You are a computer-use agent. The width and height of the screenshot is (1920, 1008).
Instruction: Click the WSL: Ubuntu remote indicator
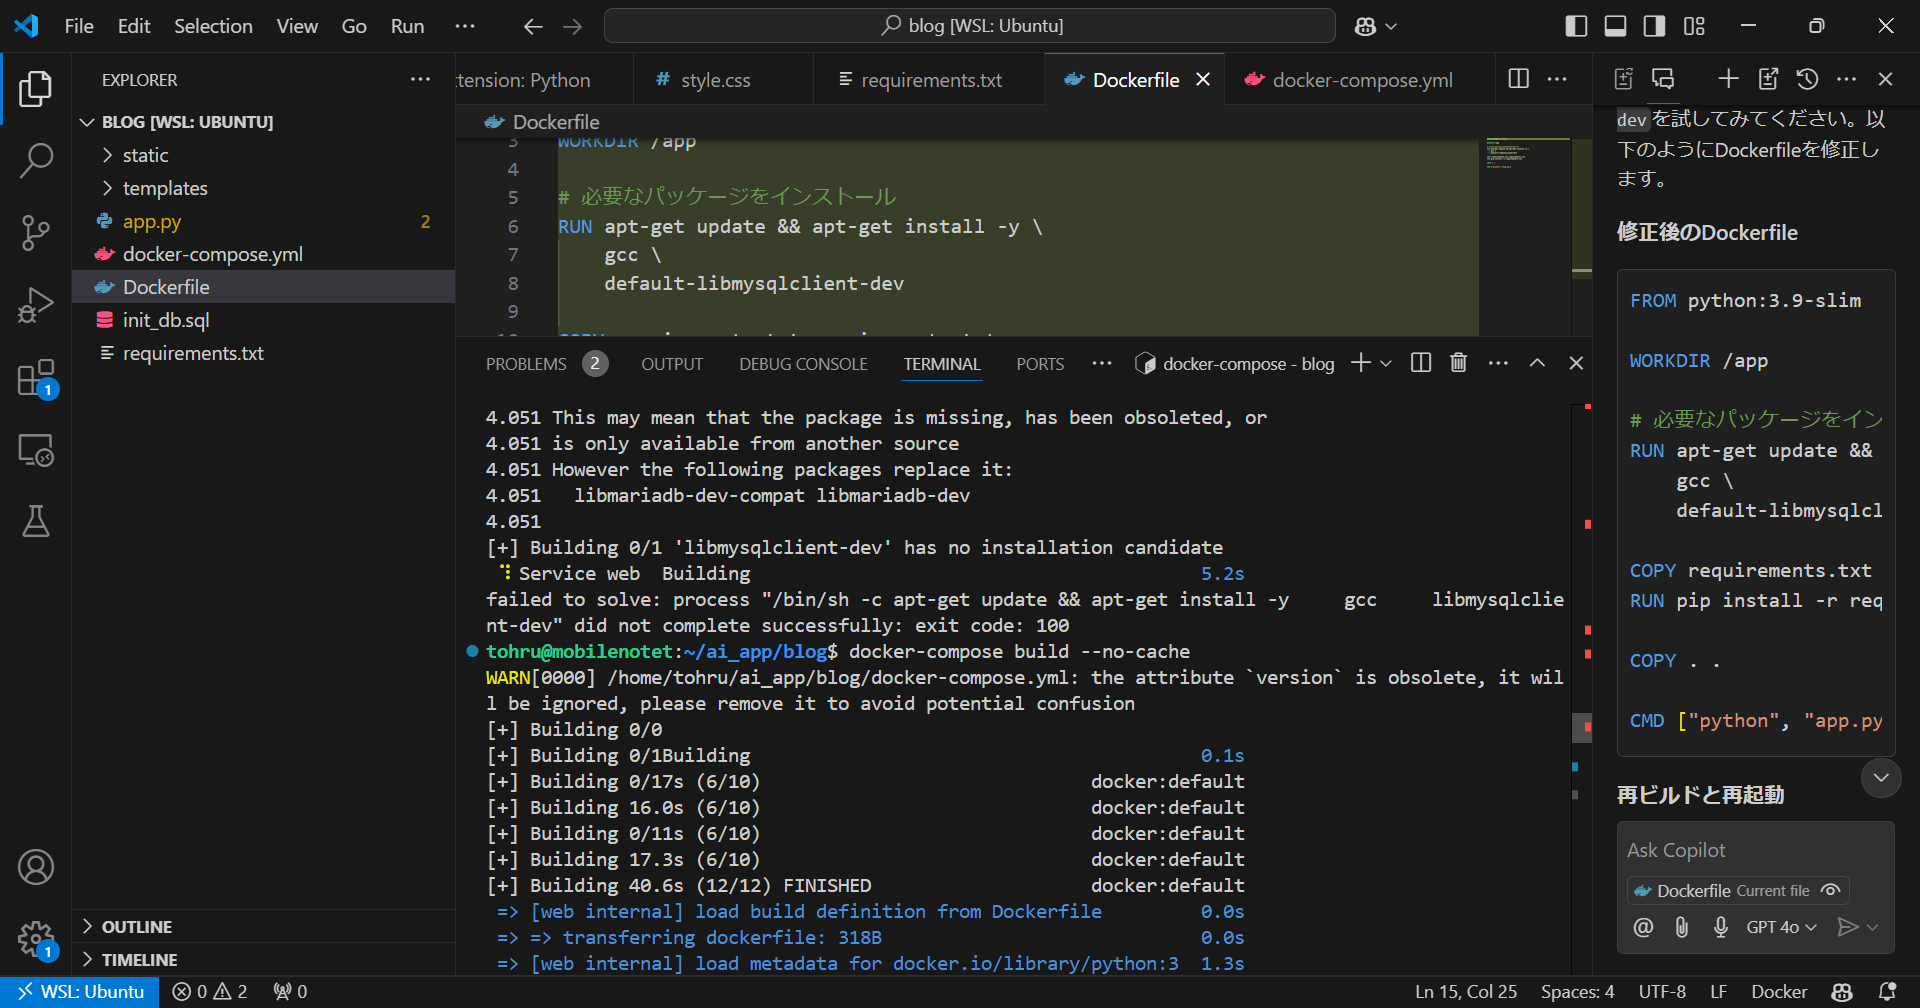coord(80,991)
